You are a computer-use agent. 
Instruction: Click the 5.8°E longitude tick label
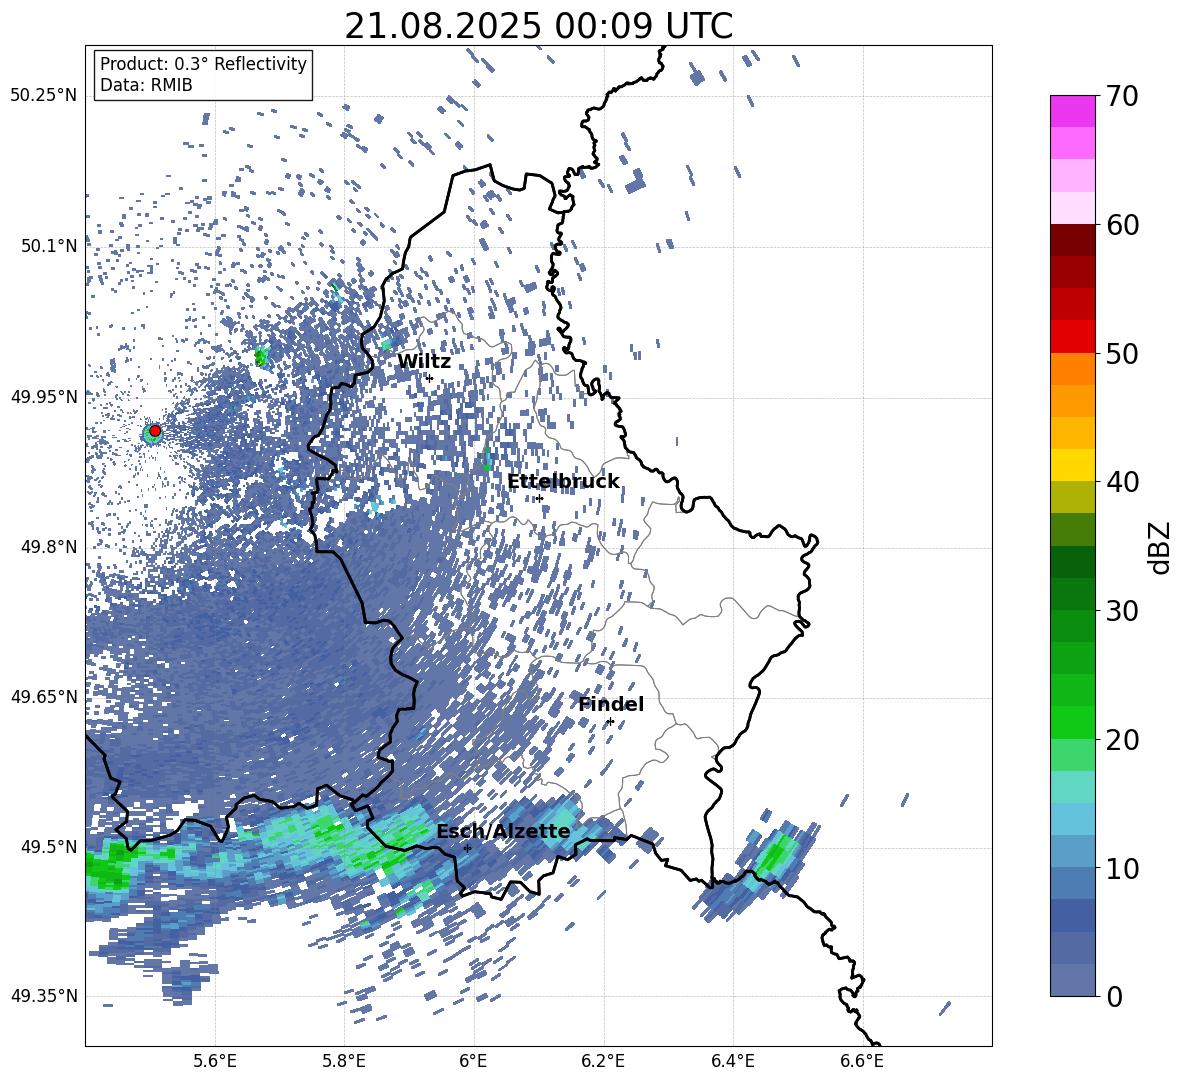pos(344,1061)
